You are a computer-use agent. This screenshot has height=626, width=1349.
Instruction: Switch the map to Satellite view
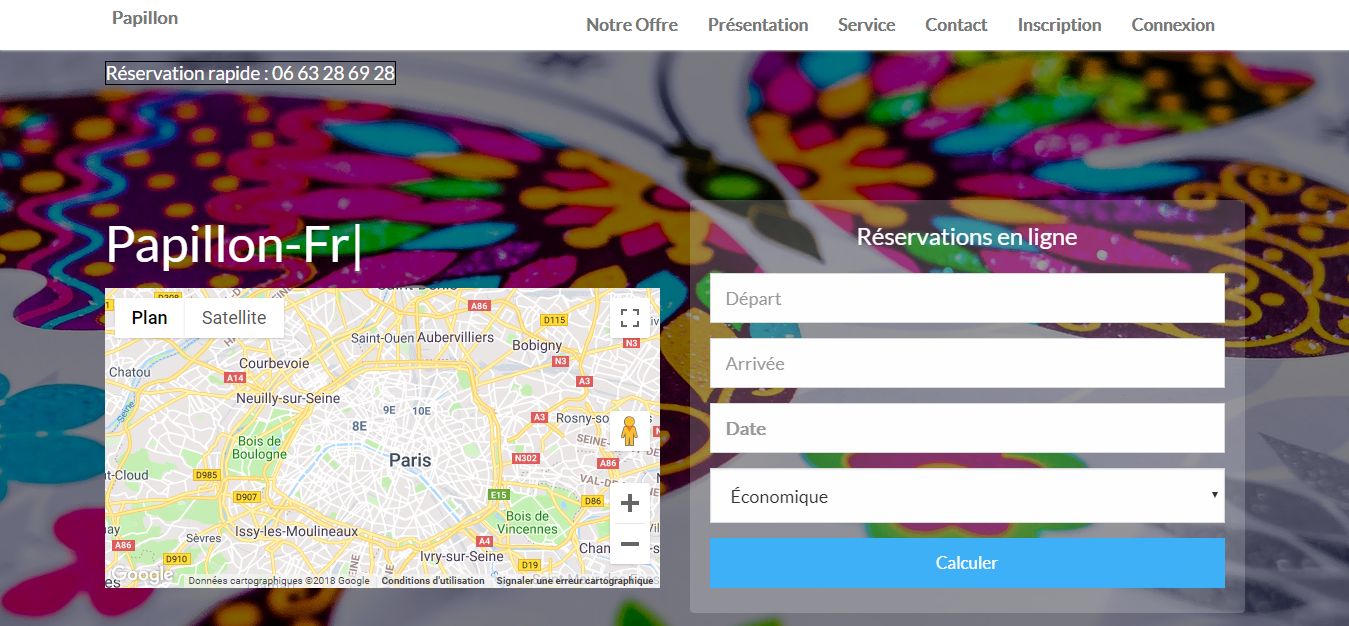[x=234, y=318]
